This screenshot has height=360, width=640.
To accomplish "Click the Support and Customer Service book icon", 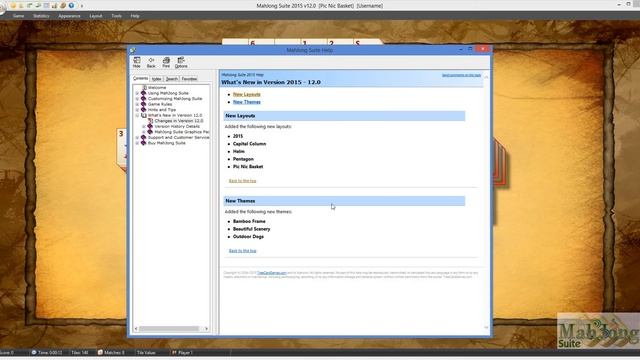I will click(x=144, y=138).
